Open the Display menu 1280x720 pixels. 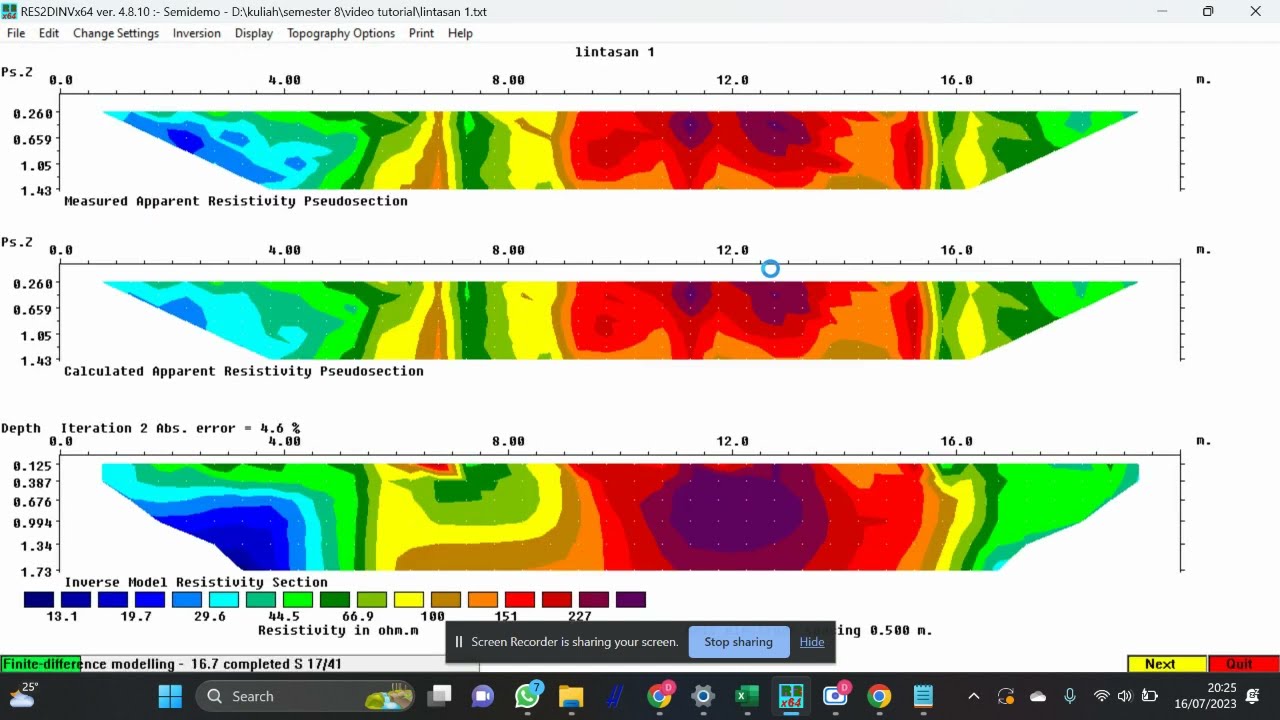pos(254,33)
